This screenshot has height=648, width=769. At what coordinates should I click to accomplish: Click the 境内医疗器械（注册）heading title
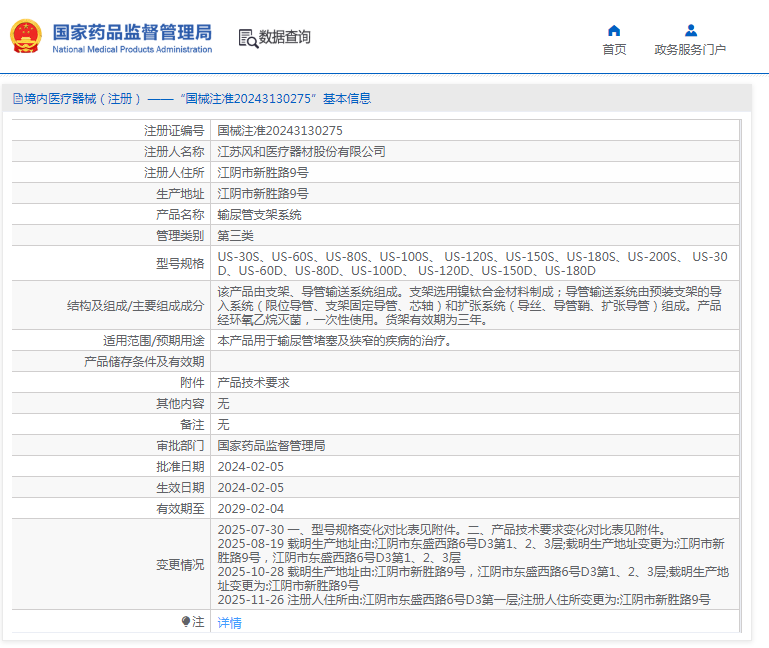pyautogui.click(x=198, y=99)
